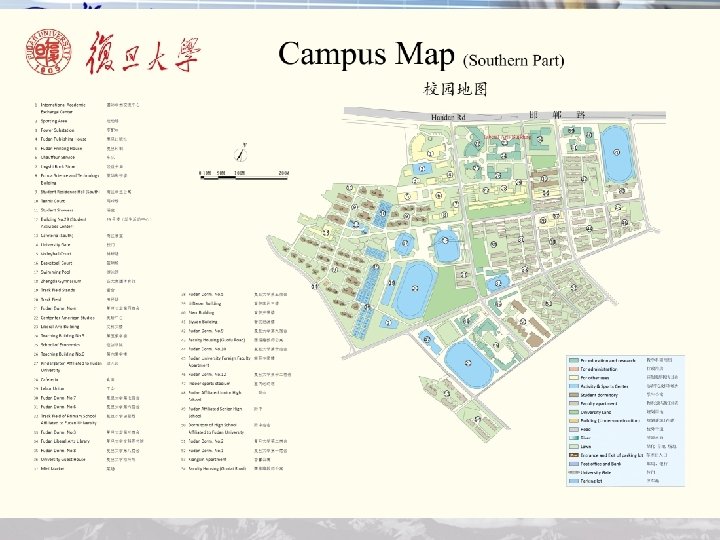720x540 pixels.
Task: Select index entry 'Mini Market'
Action: (52, 469)
